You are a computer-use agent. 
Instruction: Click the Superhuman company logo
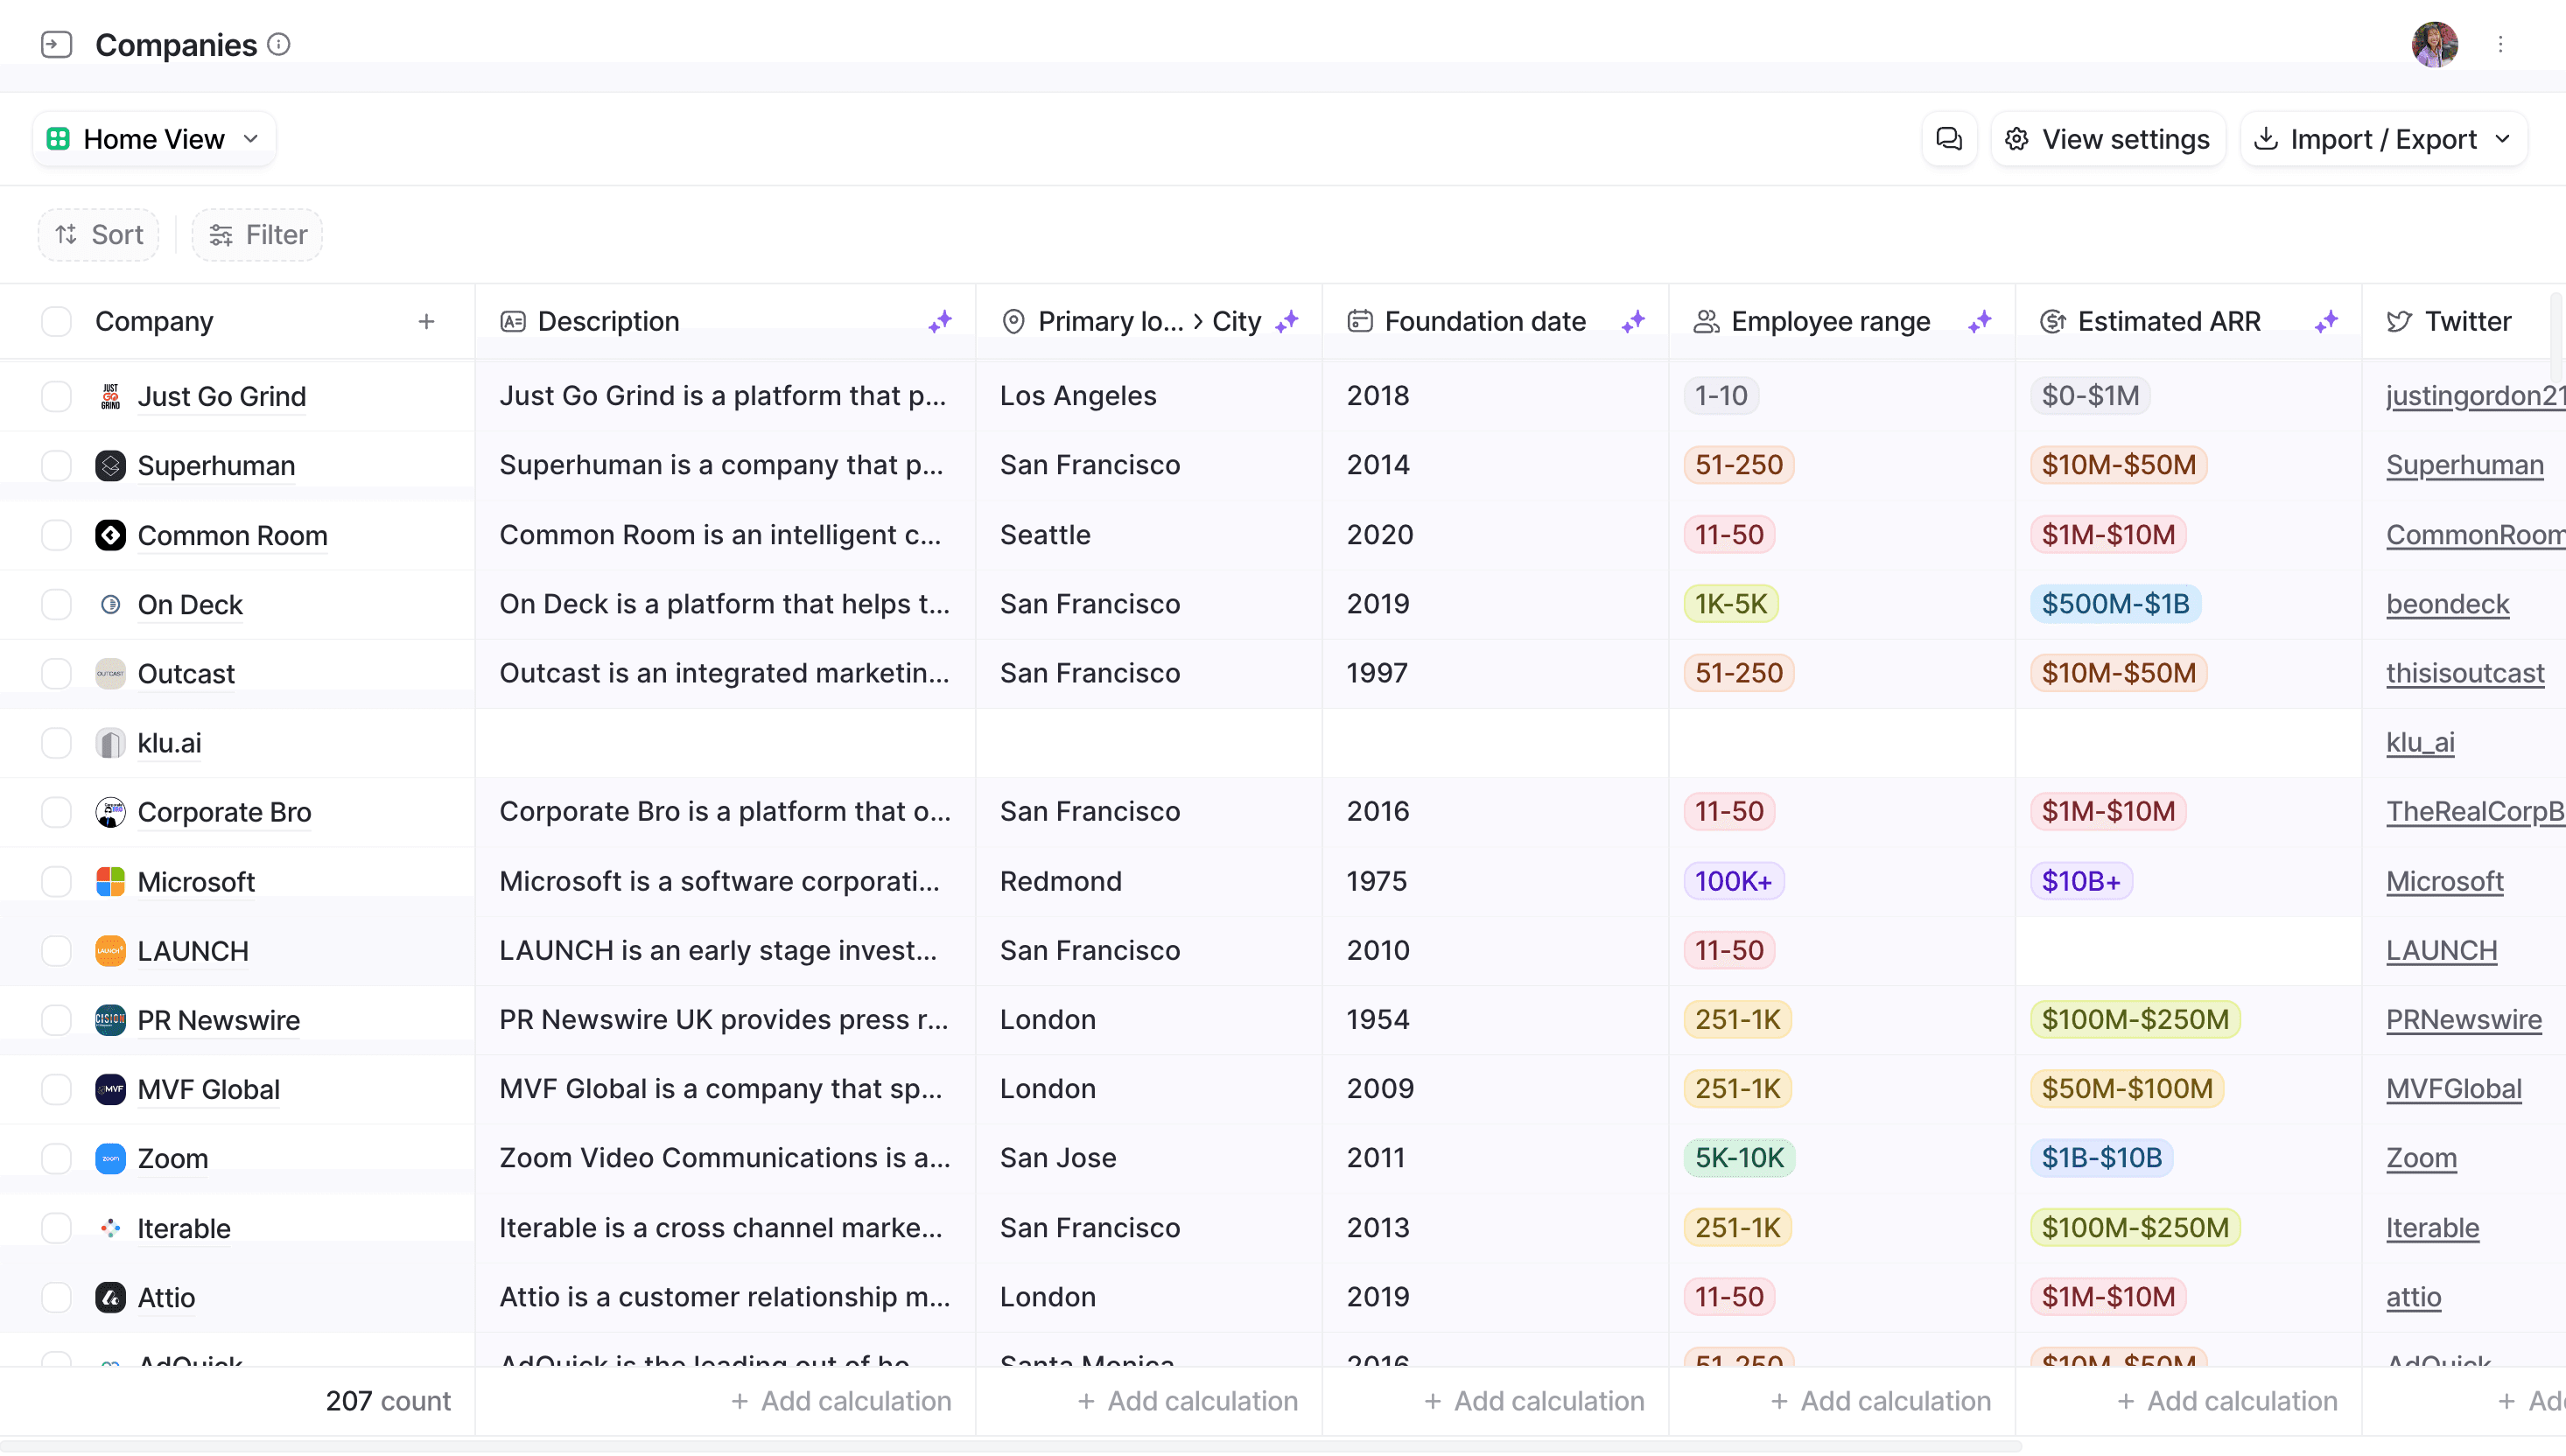click(x=110, y=466)
